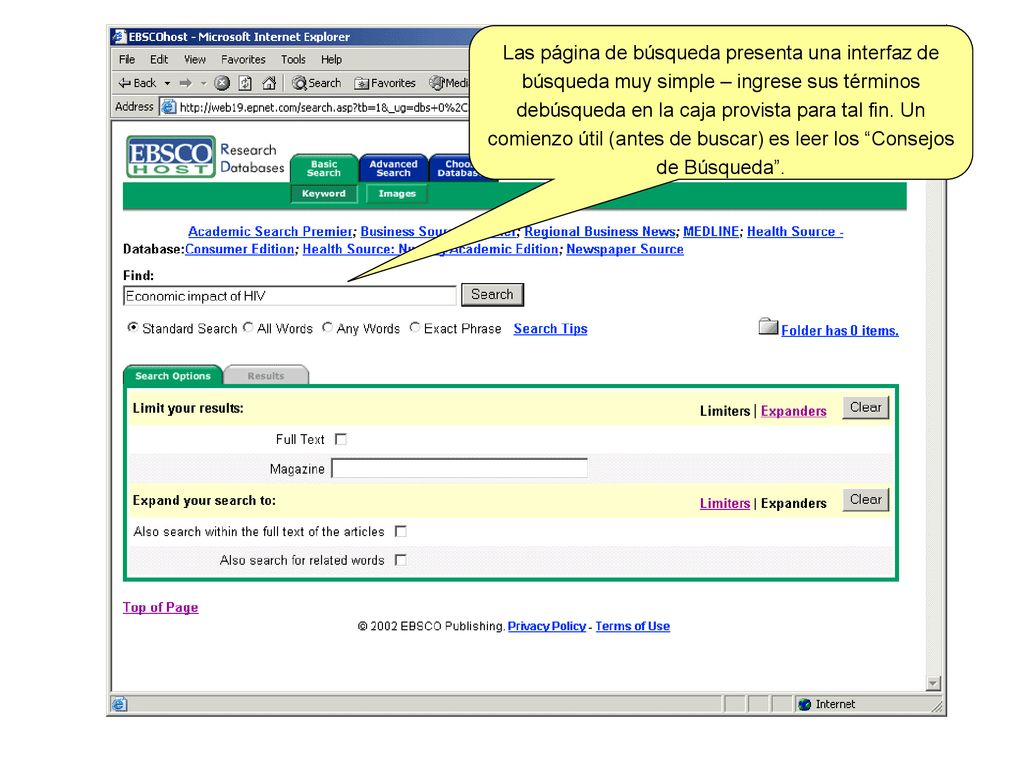Select the Images sub-tab
This screenshot has height=768, width=1024.
tap(396, 194)
